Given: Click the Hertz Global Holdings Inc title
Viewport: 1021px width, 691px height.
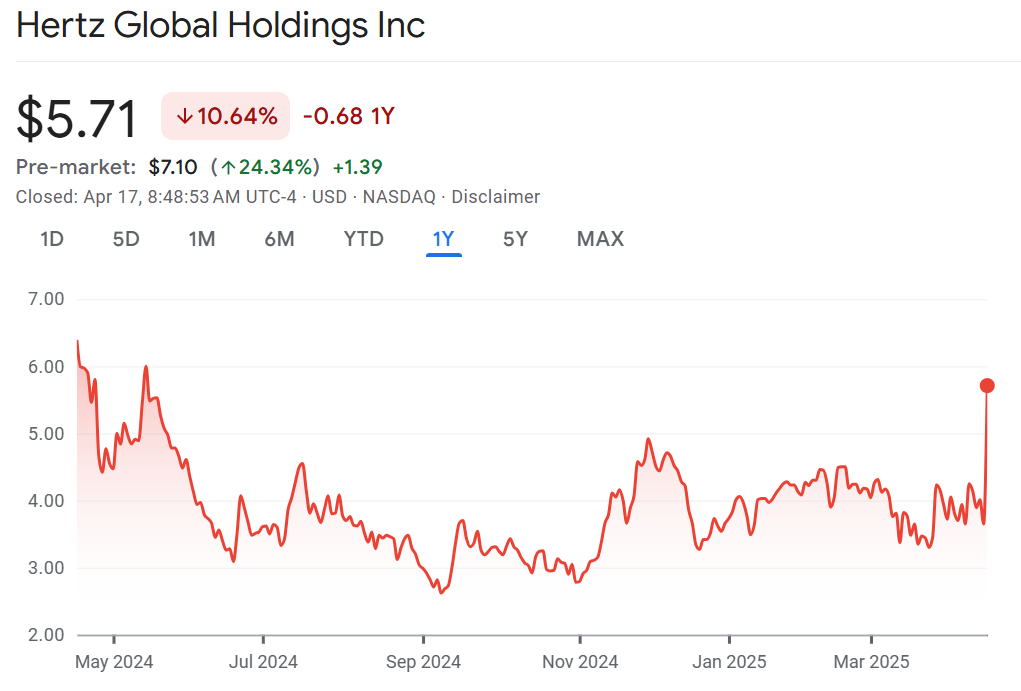Looking at the screenshot, I should pyautogui.click(x=221, y=26).
